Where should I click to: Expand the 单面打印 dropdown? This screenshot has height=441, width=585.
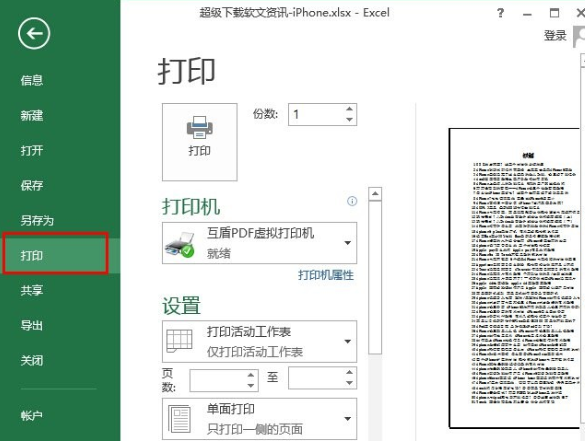(x=259, y=419)
